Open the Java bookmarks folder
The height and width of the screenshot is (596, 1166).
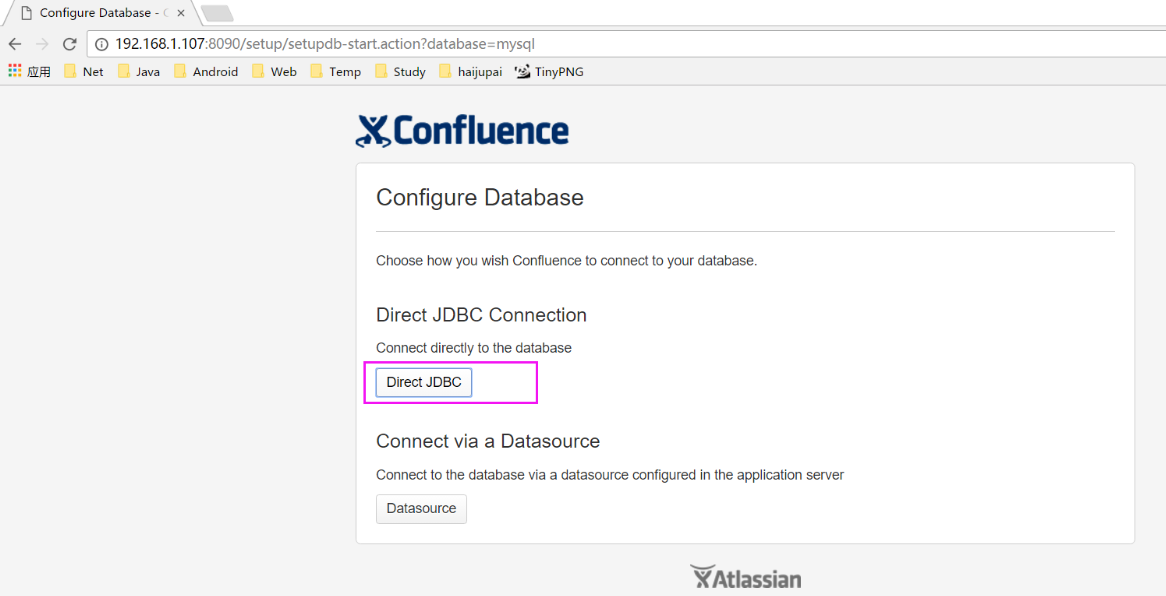tap(139, 71)
